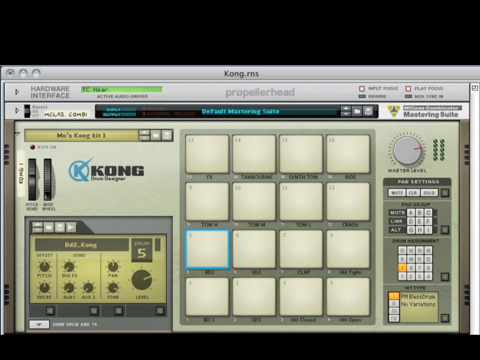Toggle the pad SOLO button
This screenshot has width=480, height=360.
(429, 193)
